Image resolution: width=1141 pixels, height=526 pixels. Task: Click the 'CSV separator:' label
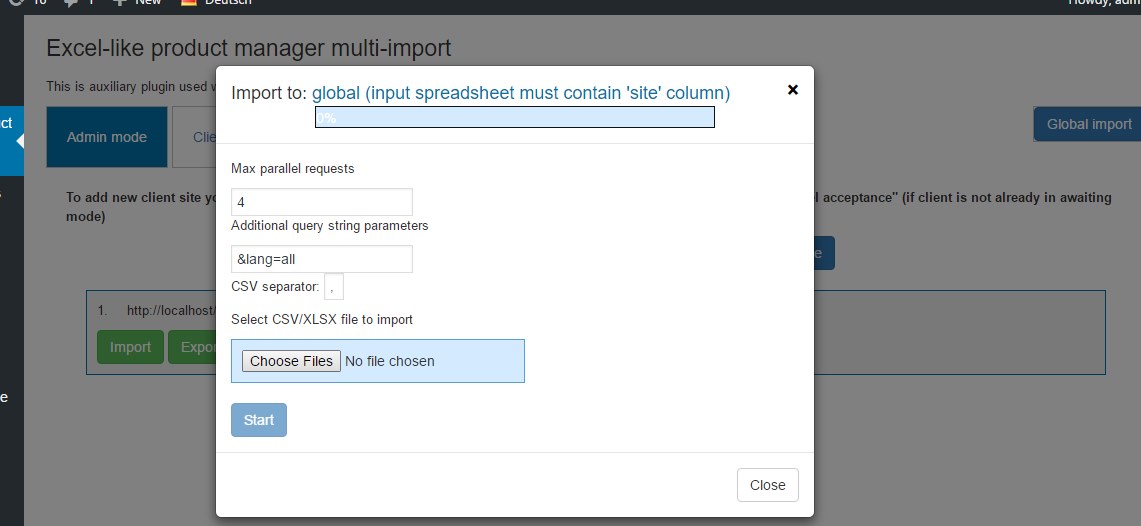275,287
